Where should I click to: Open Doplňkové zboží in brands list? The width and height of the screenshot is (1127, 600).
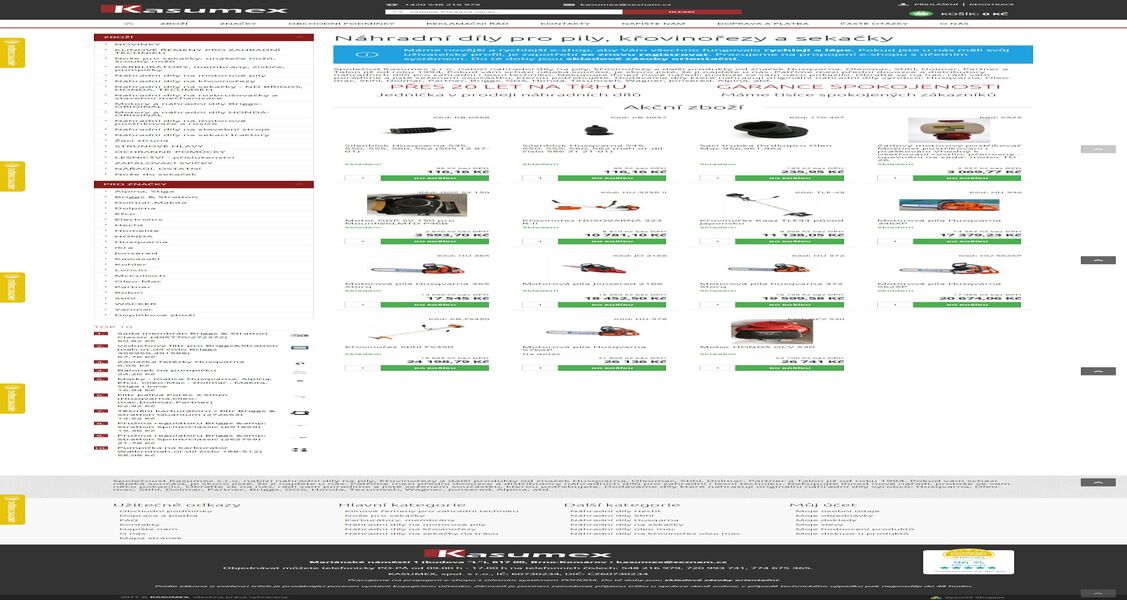(155, 315)
